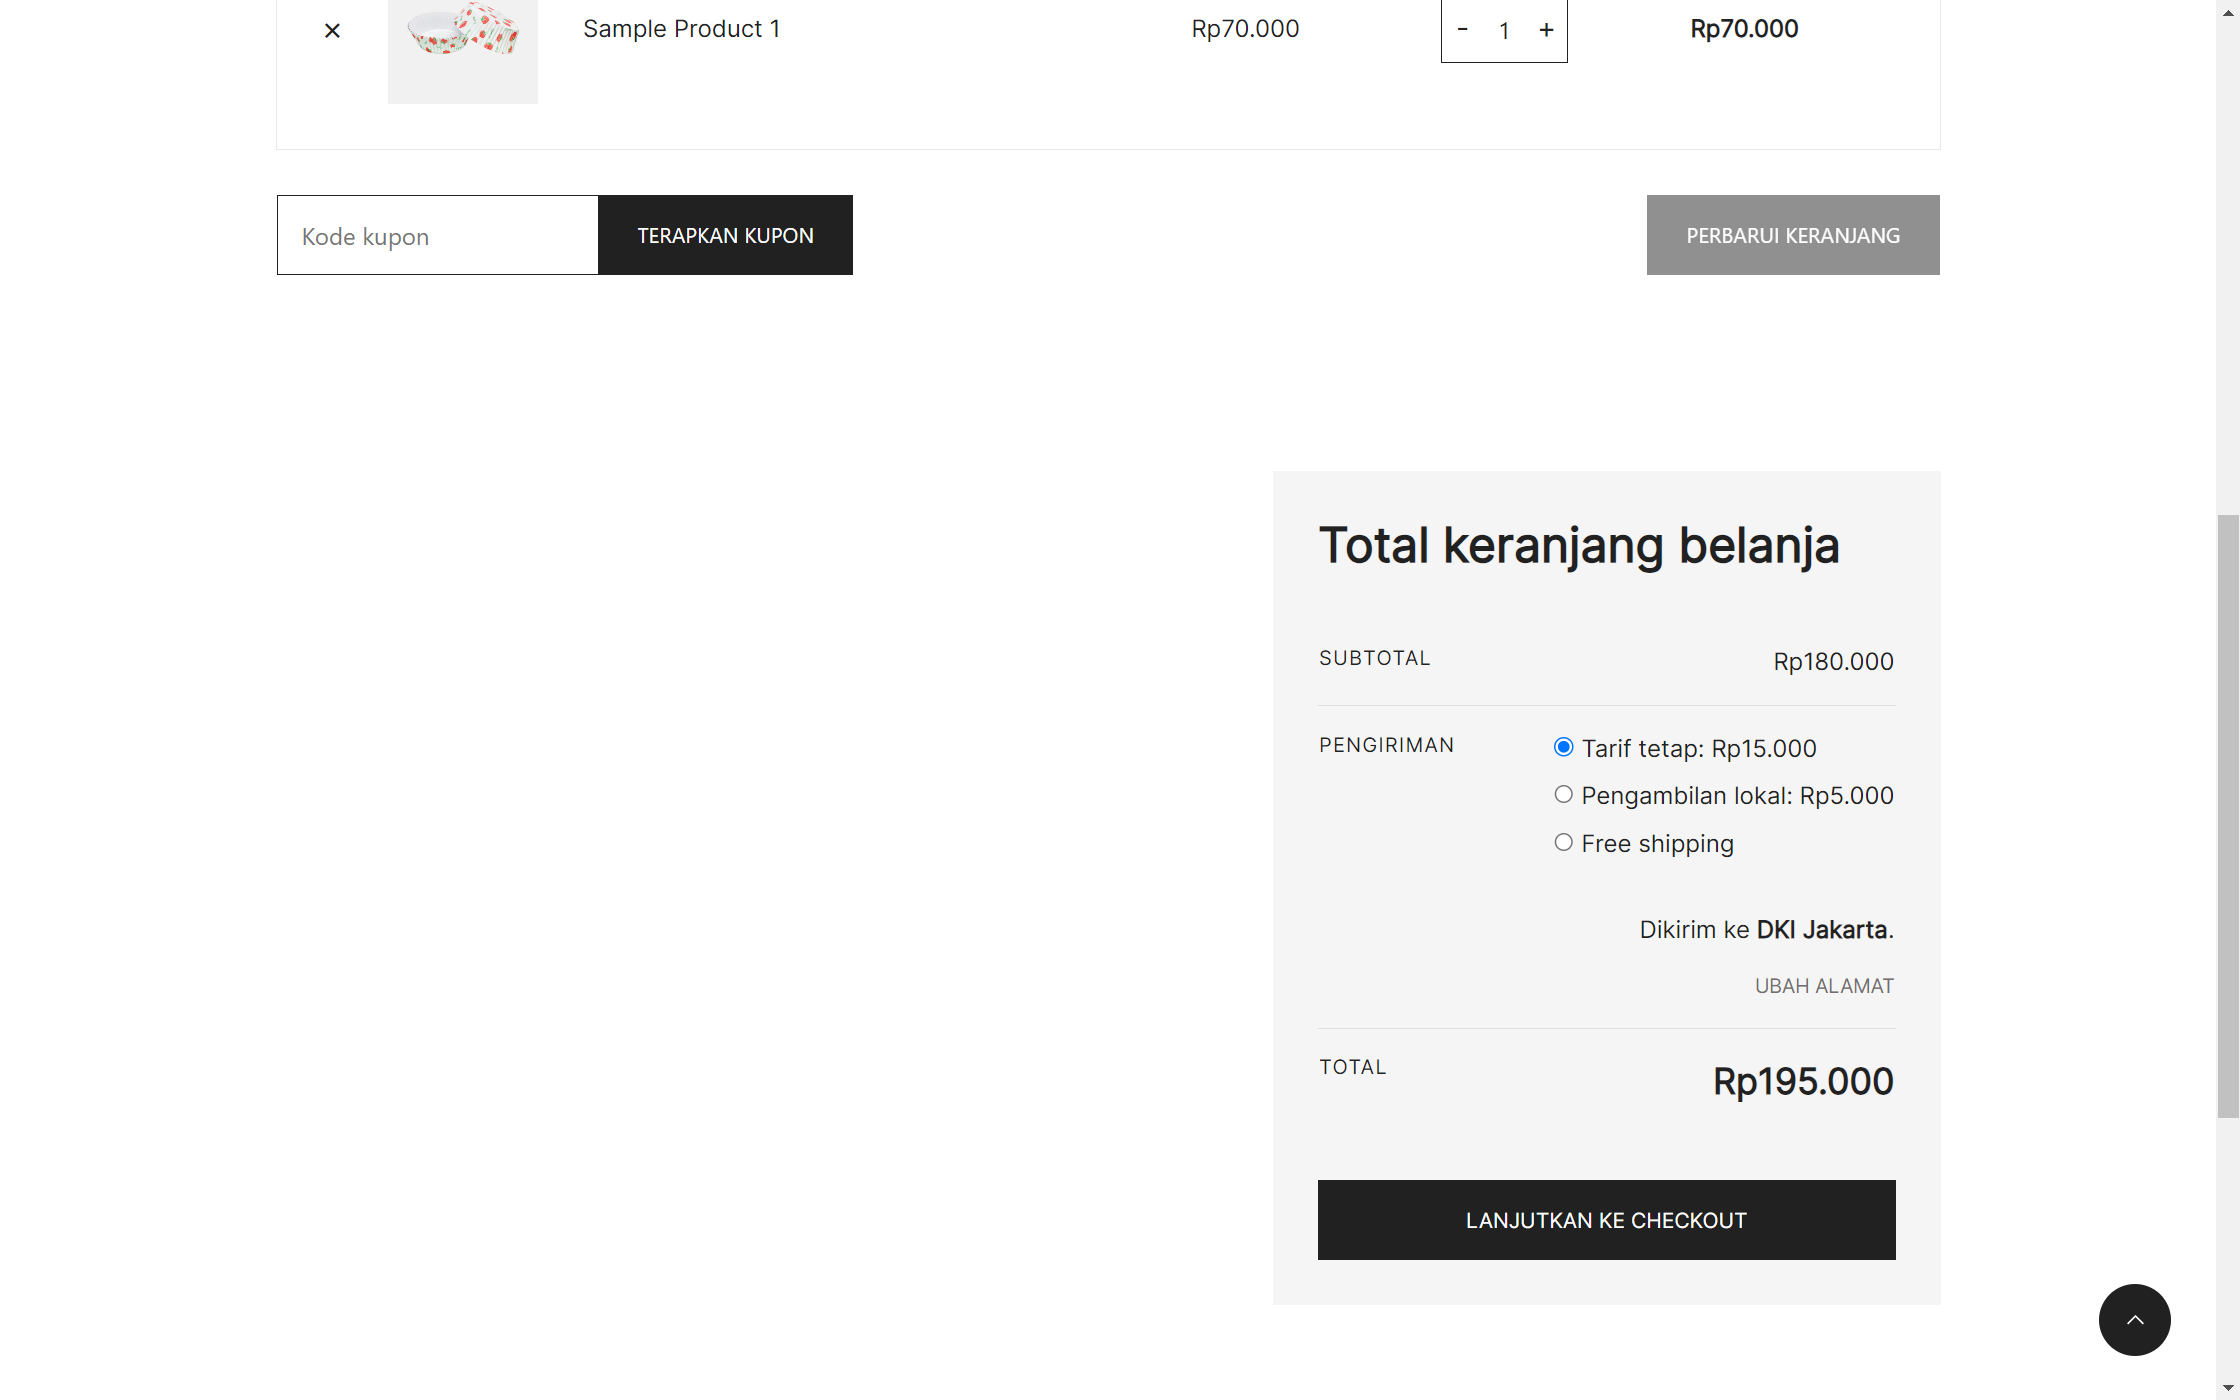Click the Sample Product 1 thumbnail image
The width and height of the screenshot is (2240, 1400).
pyautogui.click(x=462, y=45)
